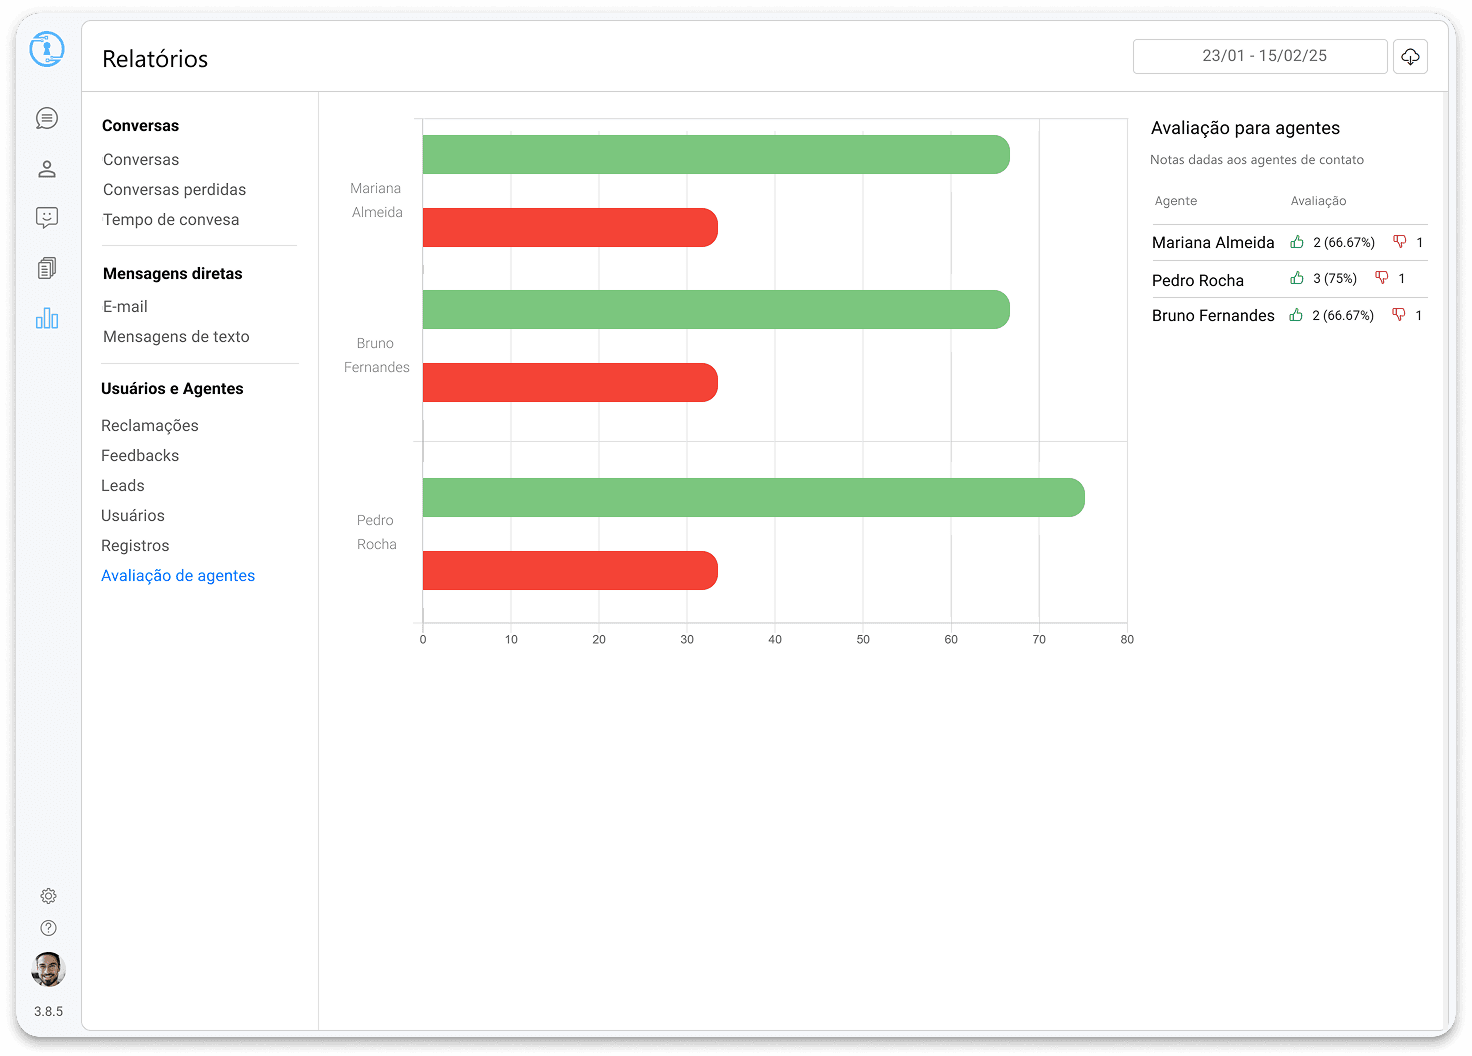Select E-mail under Mensagens diretas

[125, 307]
